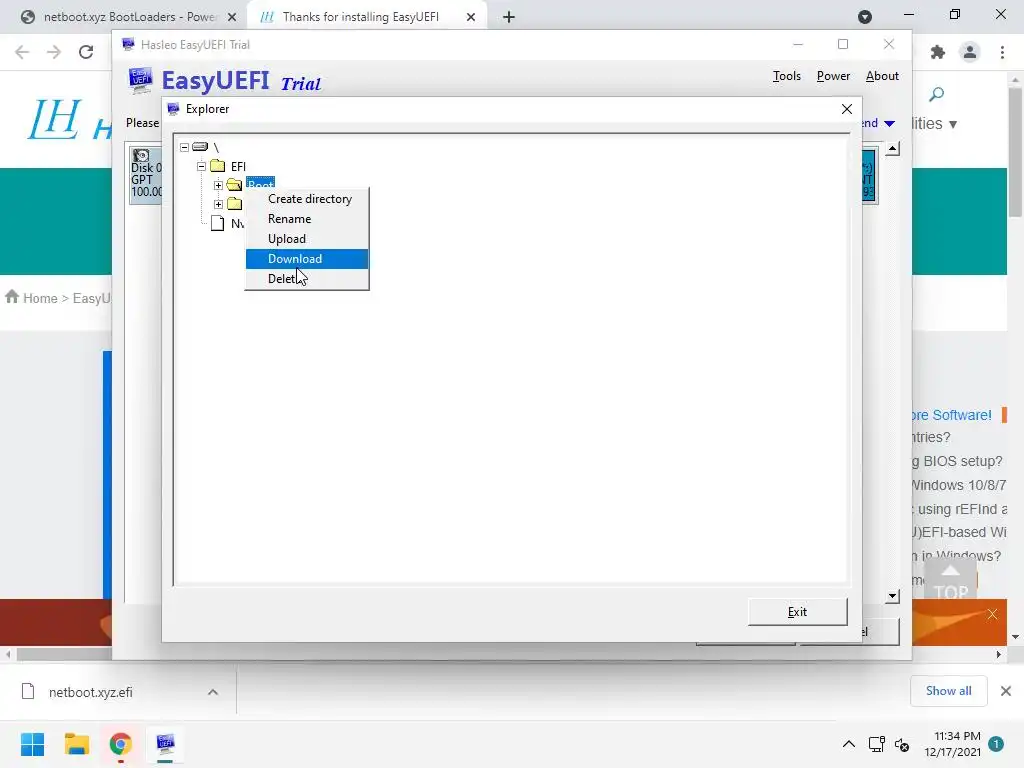1024x768 pixels.
Task: Click the root drive icon in tree
Action: [200, 147]
